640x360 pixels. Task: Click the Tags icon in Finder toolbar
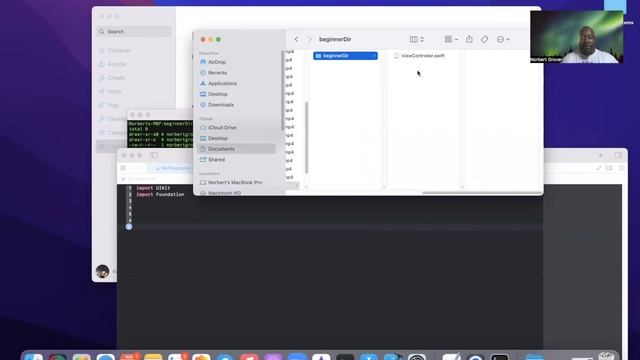click(484, 39)
